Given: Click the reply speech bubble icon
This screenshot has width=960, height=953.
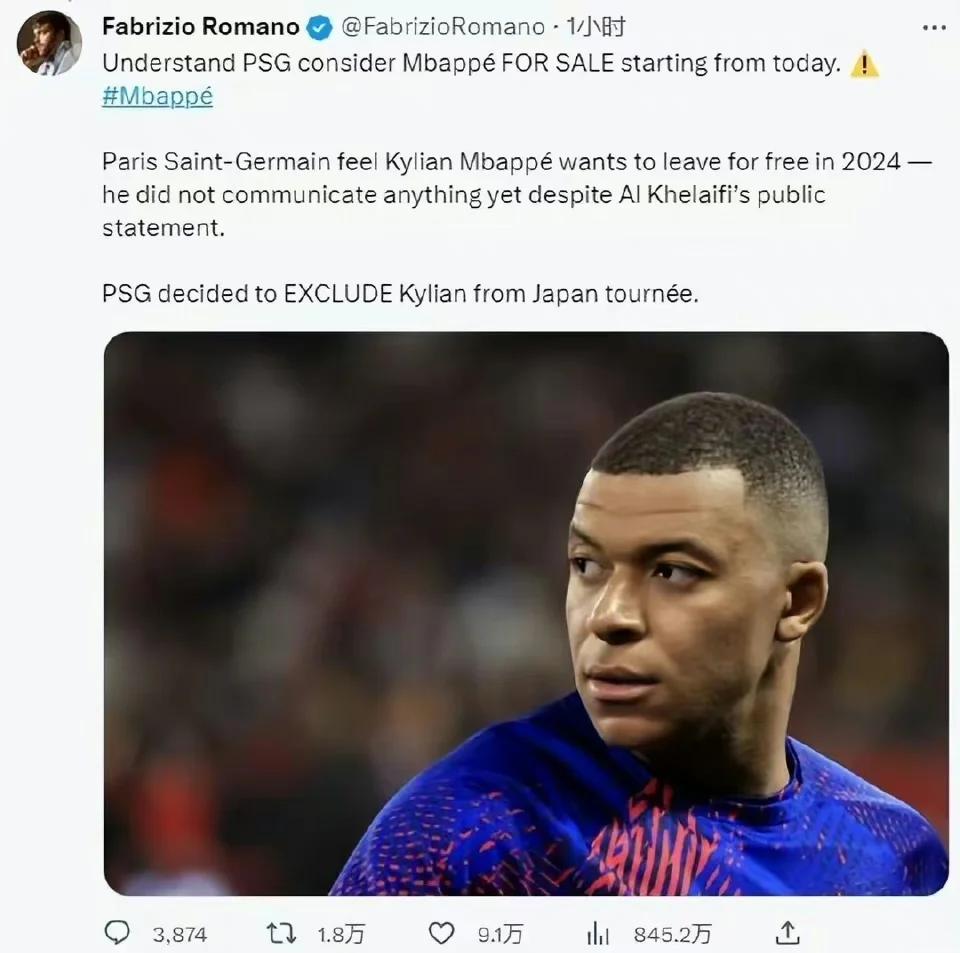Looking at the screenshot, I should tap(117, 933).
